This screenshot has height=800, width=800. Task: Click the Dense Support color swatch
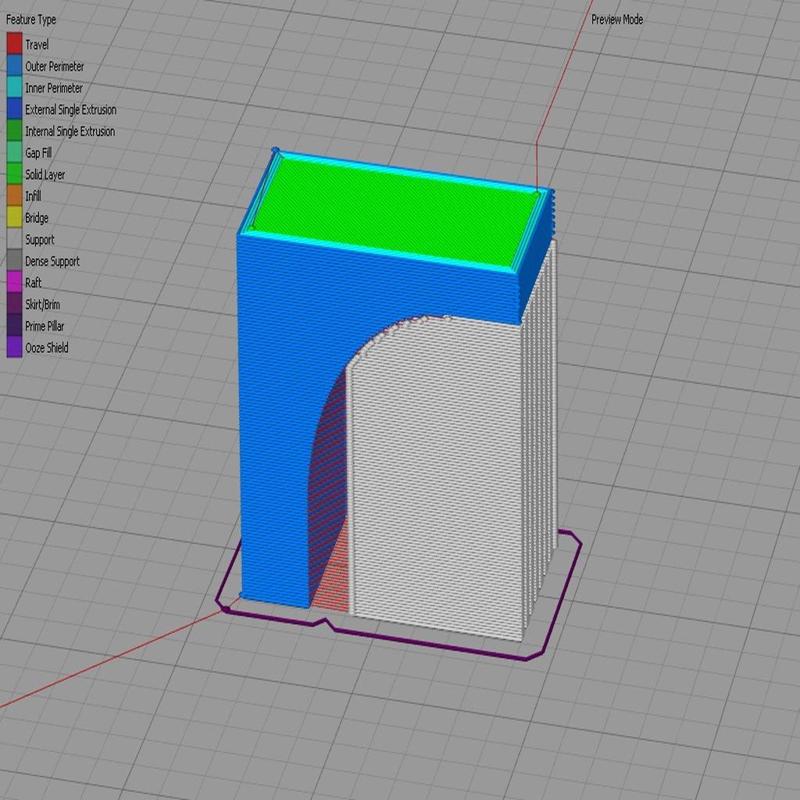[14, 261]
